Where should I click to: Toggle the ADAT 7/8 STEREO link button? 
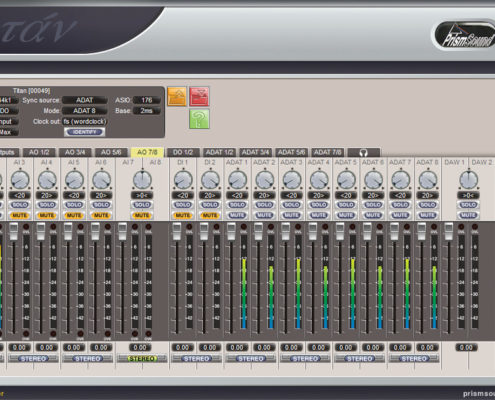pos(414,359)
